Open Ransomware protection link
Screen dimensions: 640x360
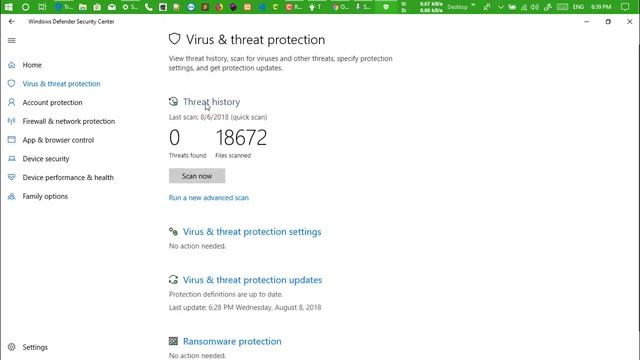(232, 341)
